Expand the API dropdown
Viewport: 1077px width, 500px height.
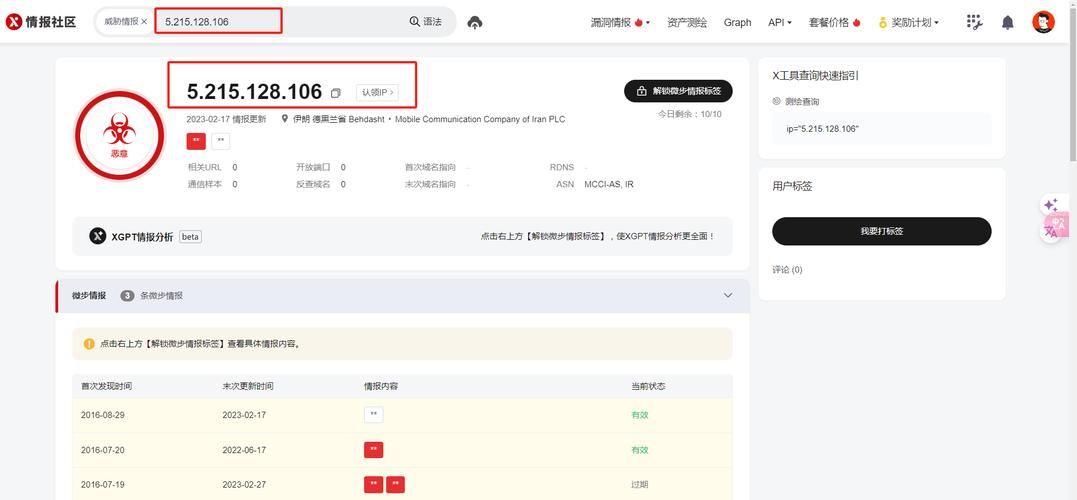click(x=780, y=23)
